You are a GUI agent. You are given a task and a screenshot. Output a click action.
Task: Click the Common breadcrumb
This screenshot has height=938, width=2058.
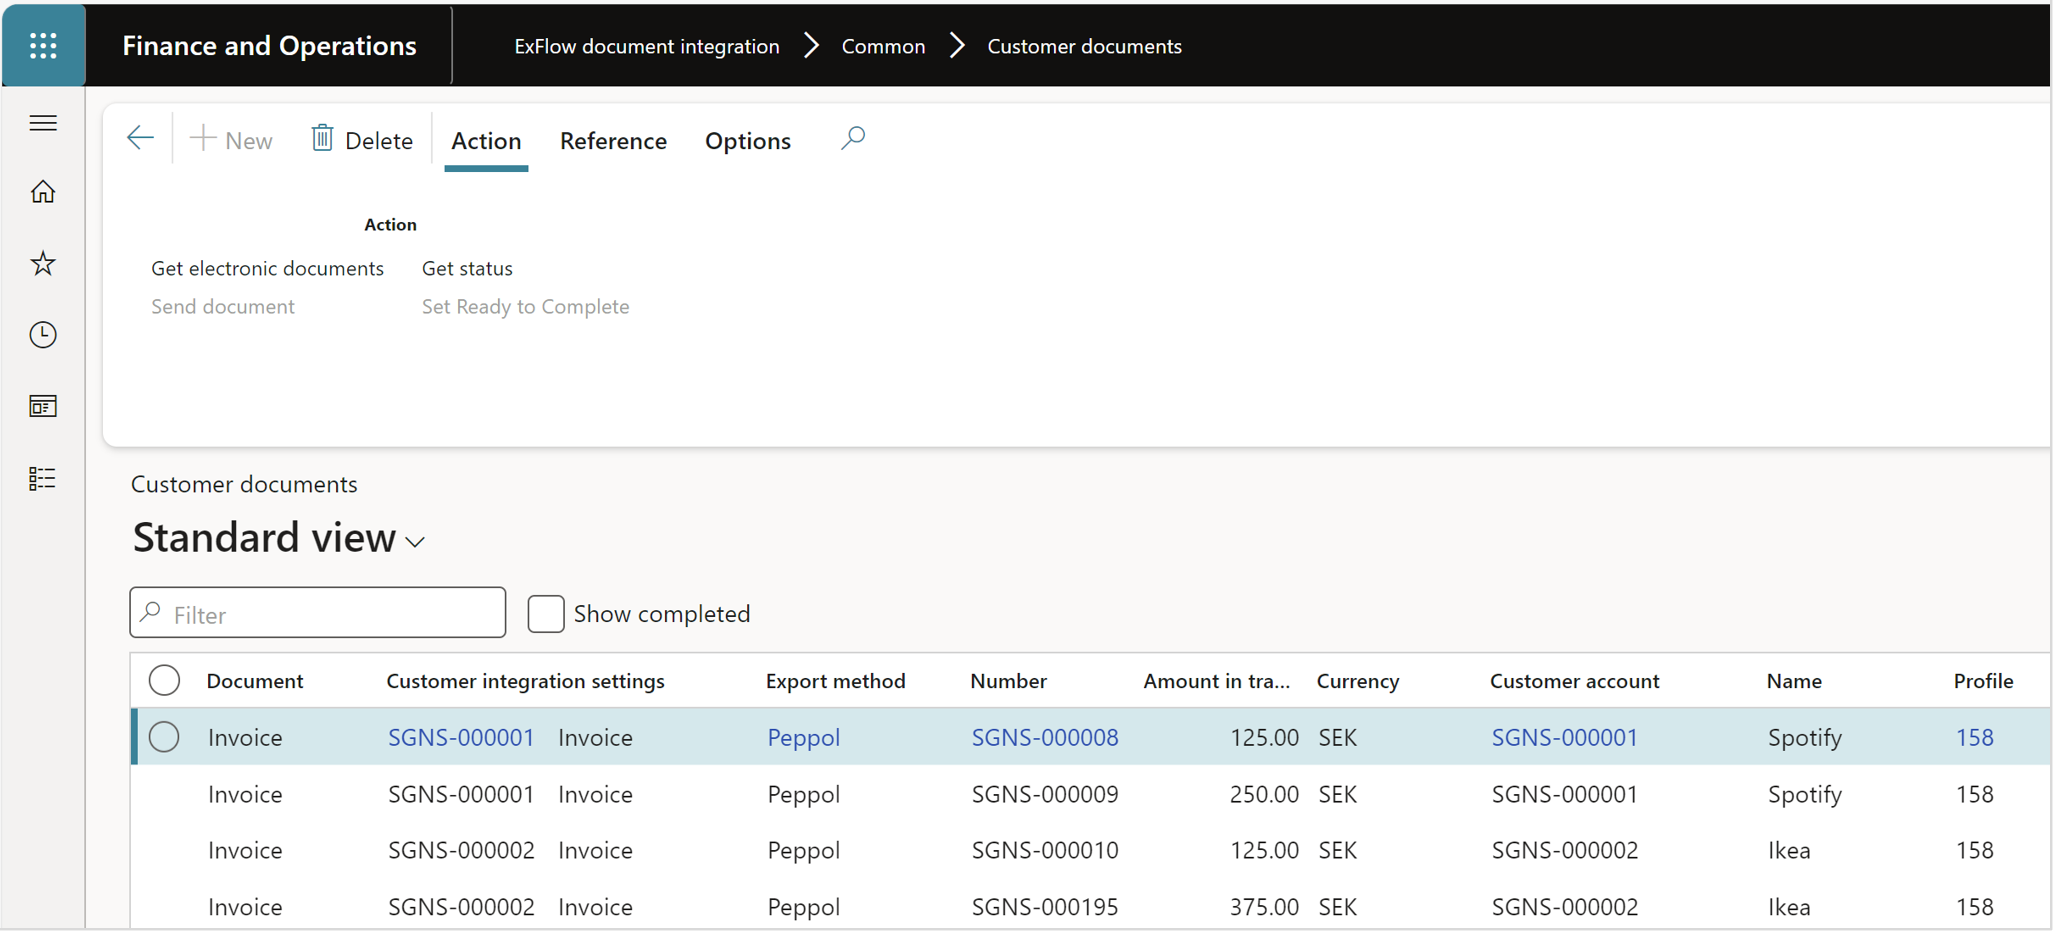[884, 46]
